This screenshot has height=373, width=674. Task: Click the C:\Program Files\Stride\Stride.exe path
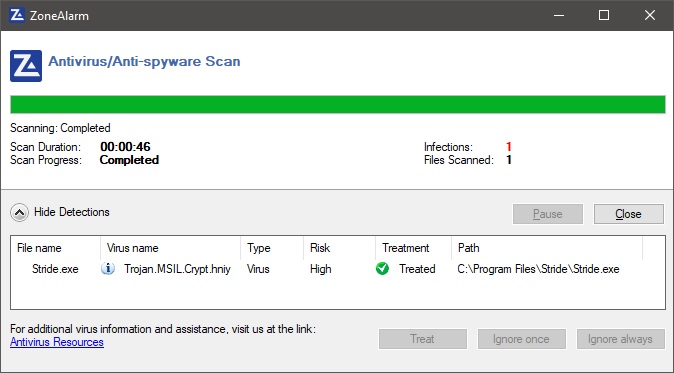pyautogui.click(x=538, y=269)
